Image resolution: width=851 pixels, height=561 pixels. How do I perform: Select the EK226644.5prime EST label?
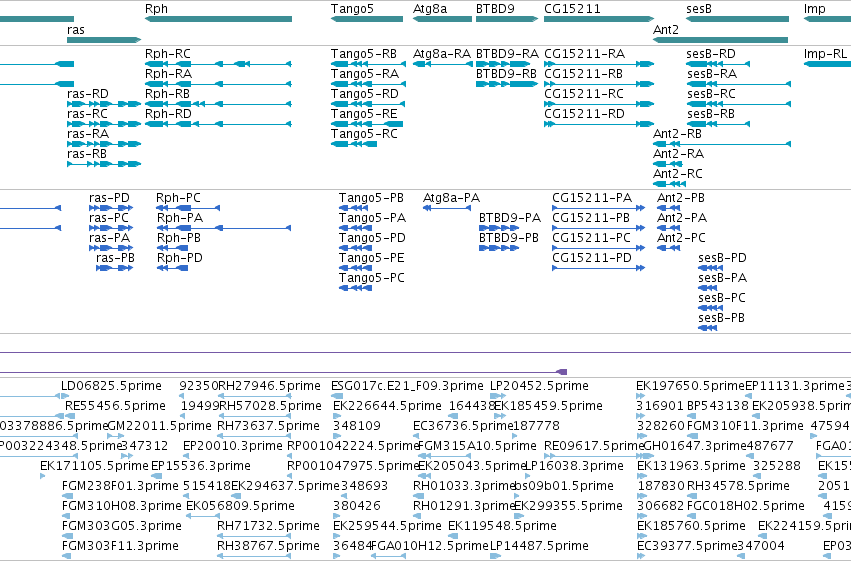click(387, 406)
